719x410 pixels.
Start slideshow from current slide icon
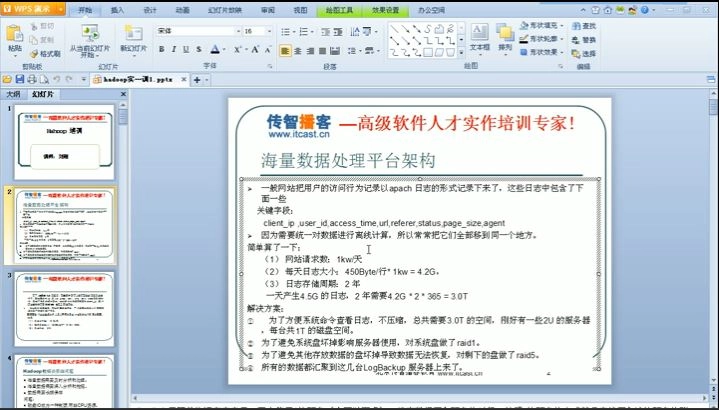pos(90,33)
